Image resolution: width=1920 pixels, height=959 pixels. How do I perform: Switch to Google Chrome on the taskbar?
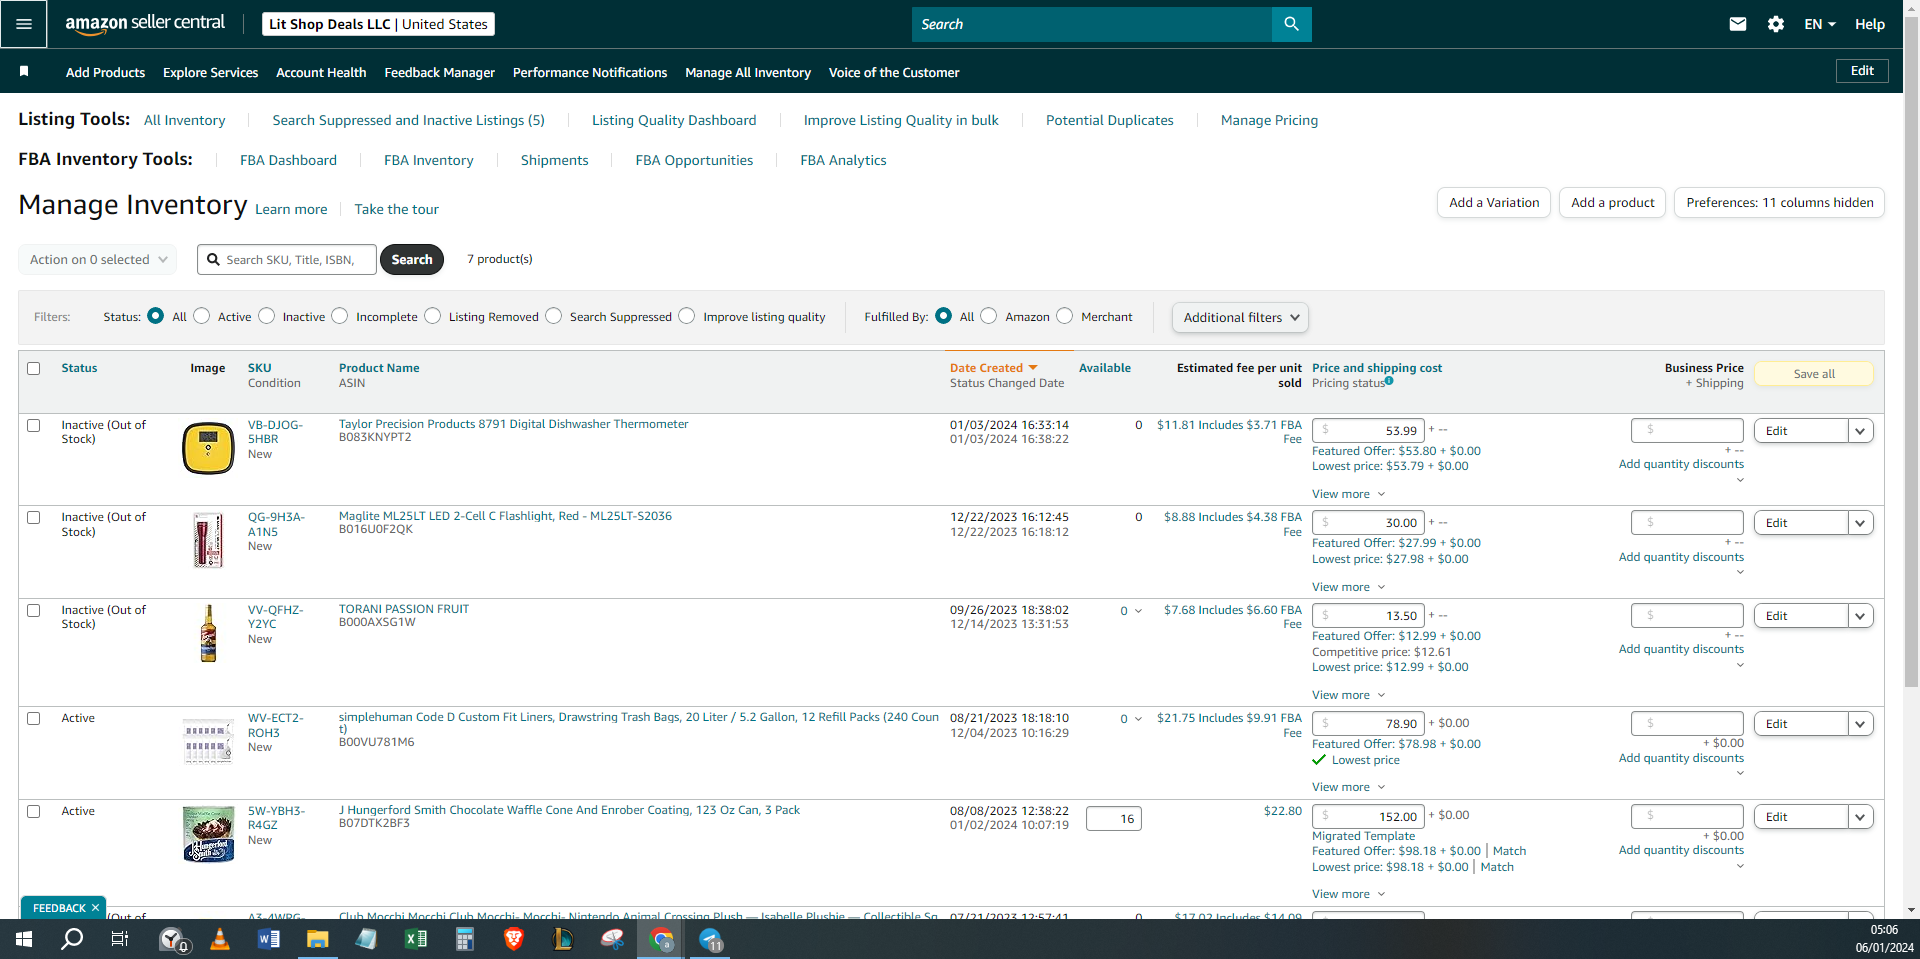click(x=661, y=939)
